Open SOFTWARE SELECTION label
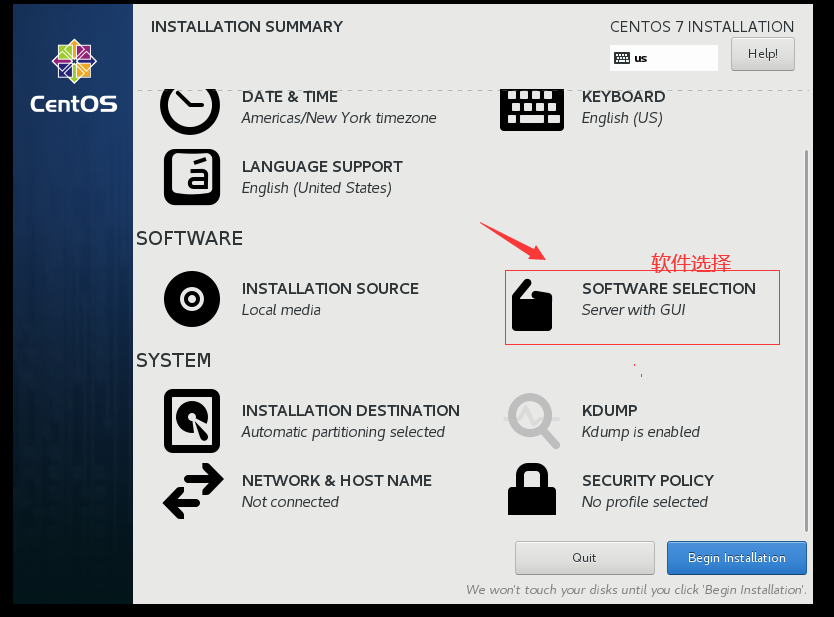Viewport: 834px width, 617px height. point(669,288)
